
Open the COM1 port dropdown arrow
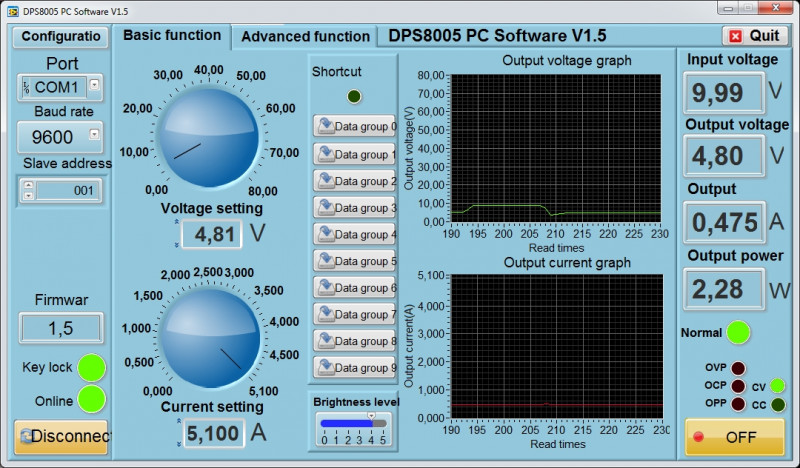coord(94,84)
